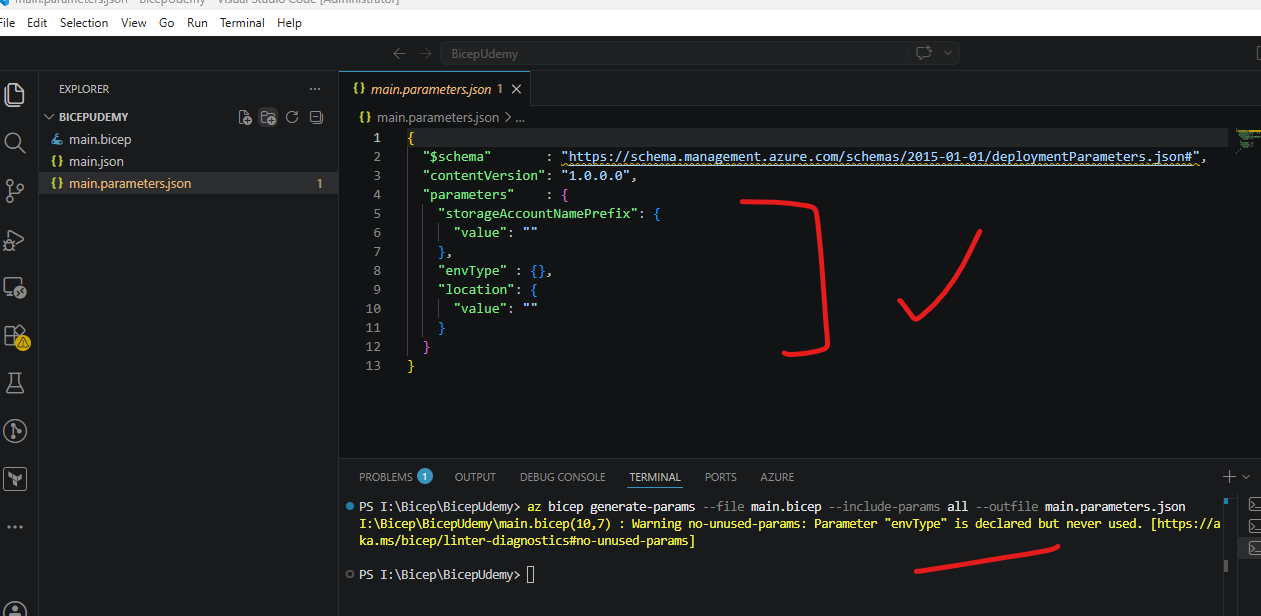The height and width of the screenshot is (616, 1261).
Task: Close the main.parameters.json editor tab
Action: click(x=517, y=89)
